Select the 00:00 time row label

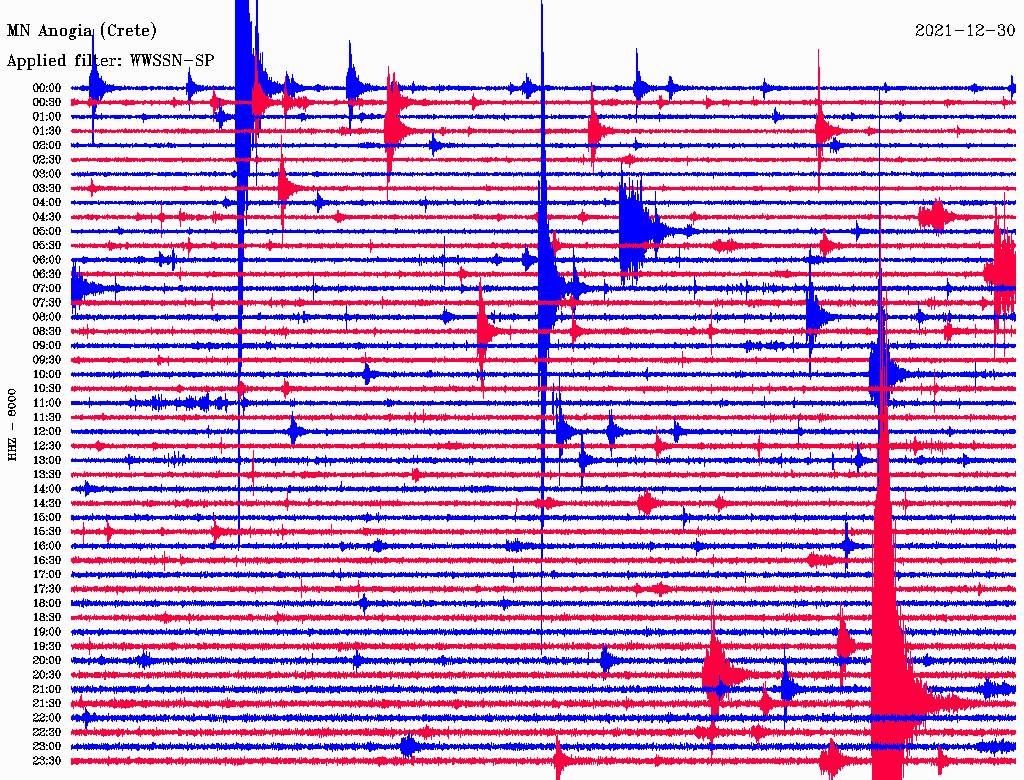(47, 88)
